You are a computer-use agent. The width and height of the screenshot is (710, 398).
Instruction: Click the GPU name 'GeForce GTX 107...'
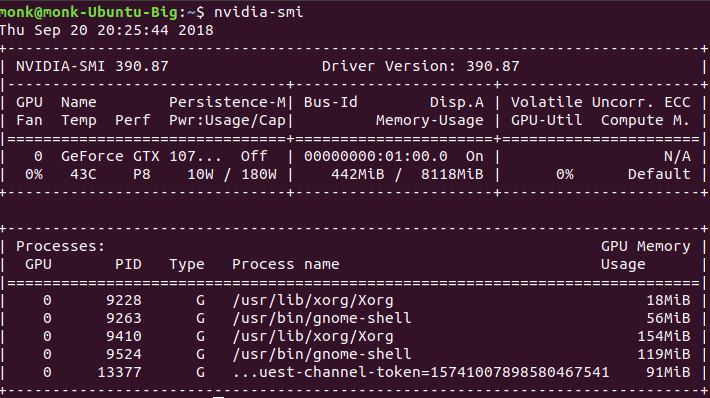[141, 156]
